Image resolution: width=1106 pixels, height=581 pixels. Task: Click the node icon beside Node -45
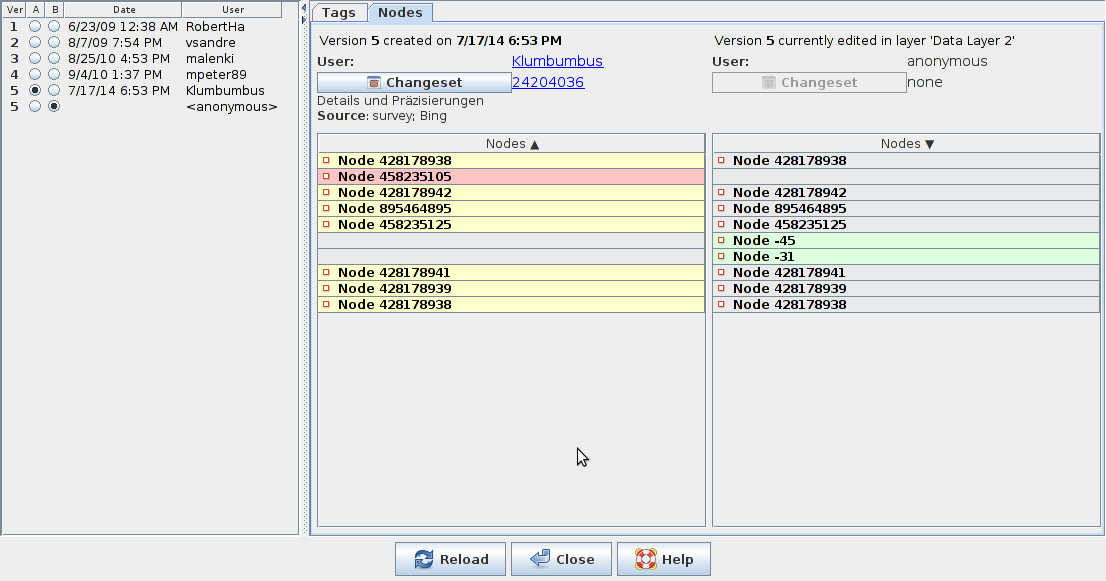(721, 241)
